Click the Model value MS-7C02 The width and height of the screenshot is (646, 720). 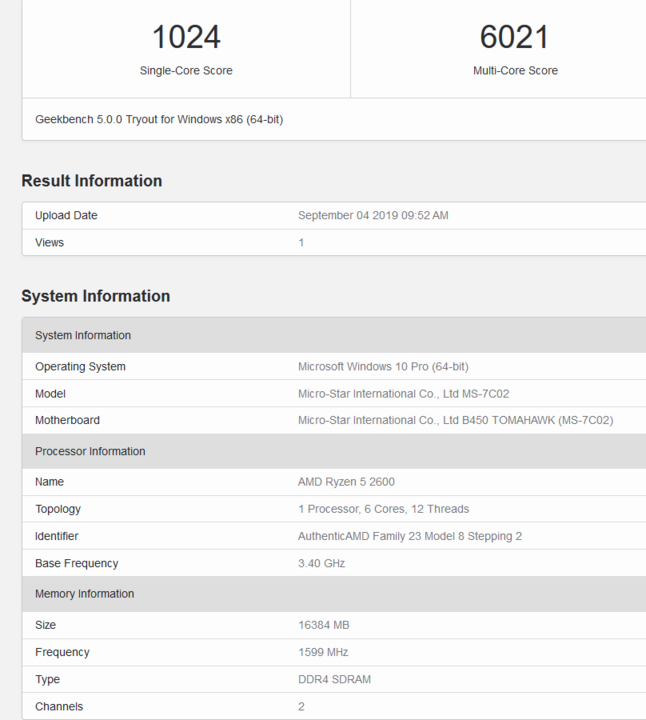pos(404,394)
